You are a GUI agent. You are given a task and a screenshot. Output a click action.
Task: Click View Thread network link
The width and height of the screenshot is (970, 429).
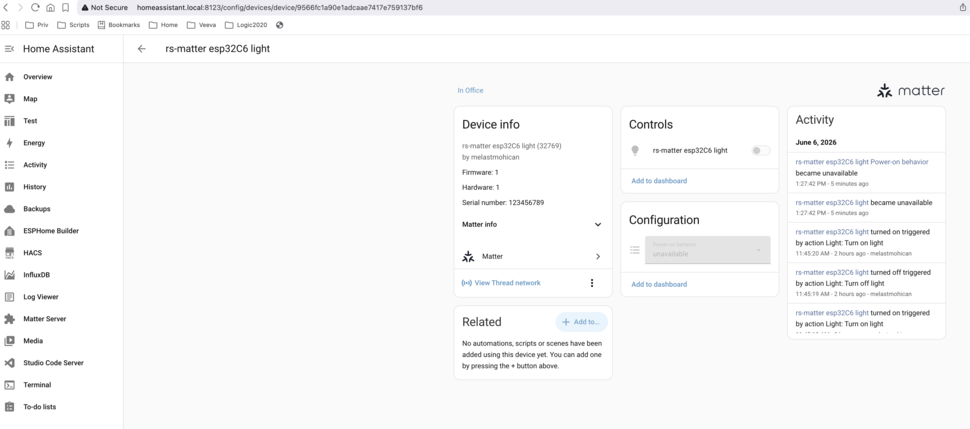[507, 283]
